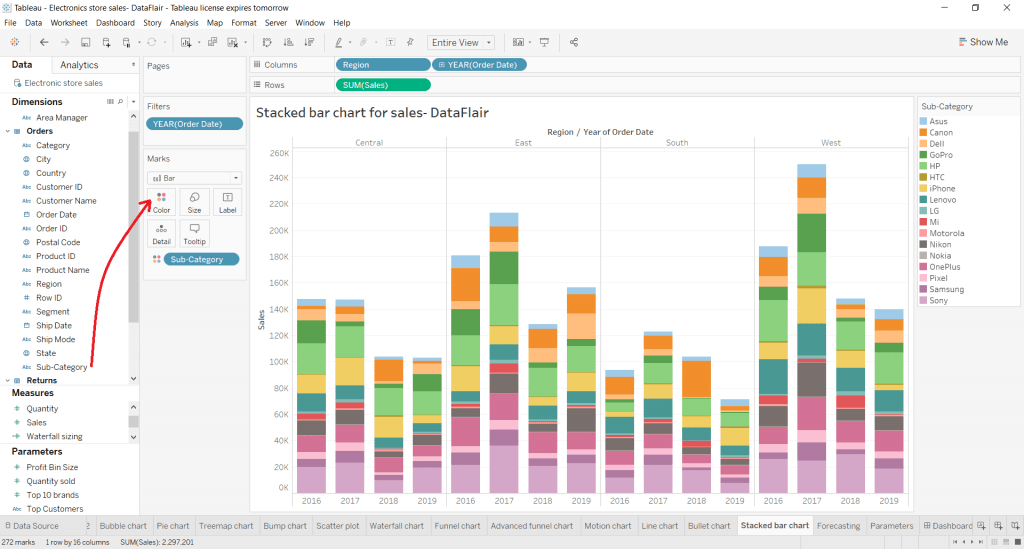Screen dimensions: 1024x549
Task: Click the save icon in toolbar
Action: [86, 42]
